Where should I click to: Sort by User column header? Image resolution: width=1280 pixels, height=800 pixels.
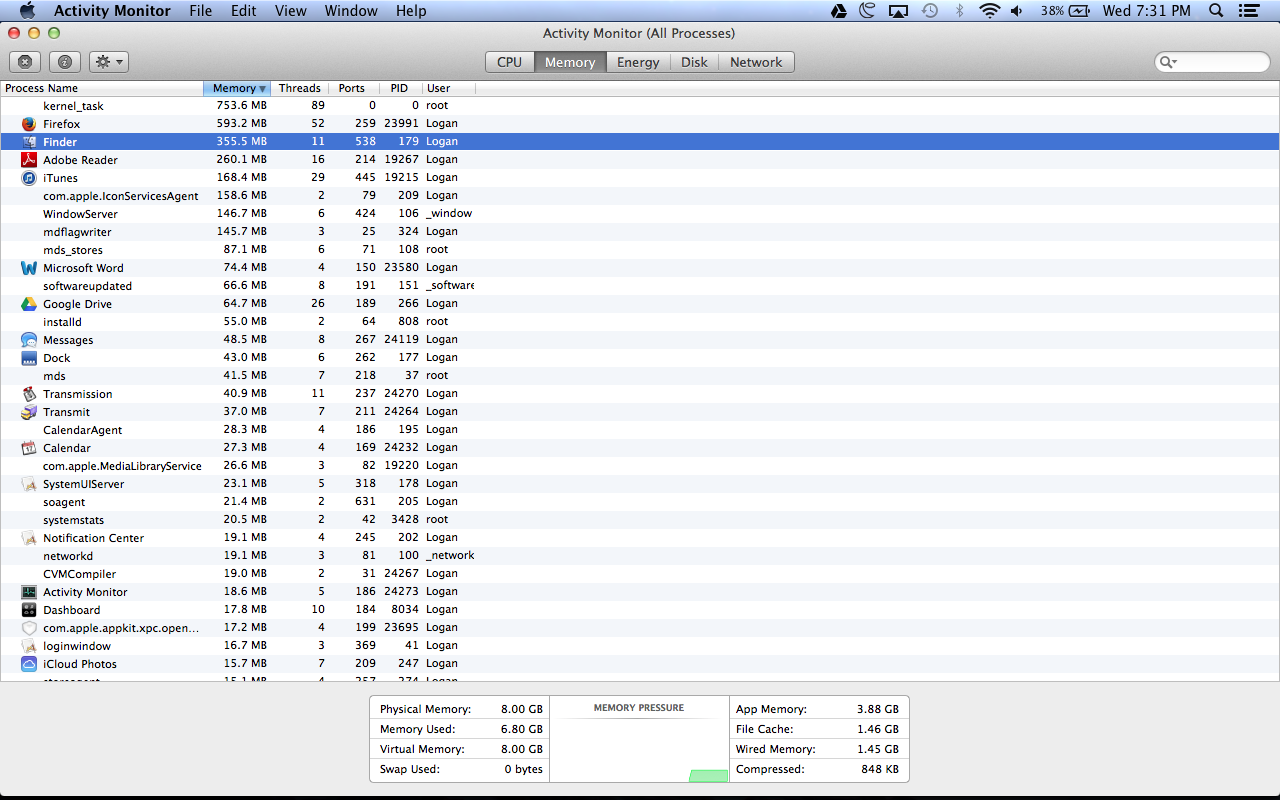(449, 88)
